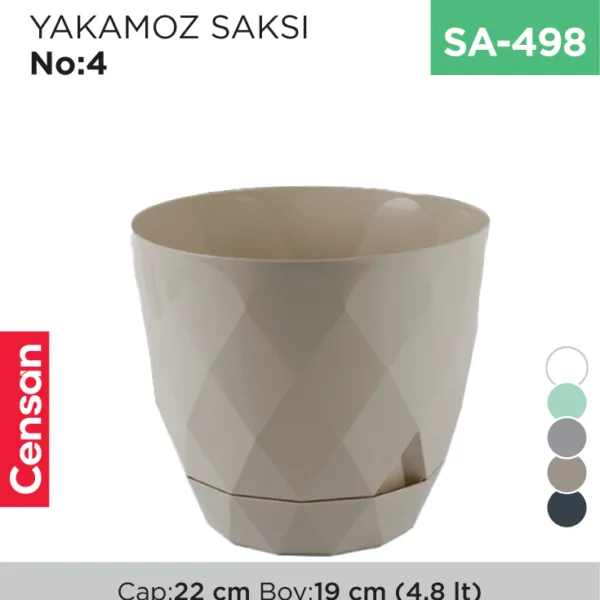Click the YAKAMOZ SAKSI product title
This screenshot has width=600, height=600.
tap(169, 28)
